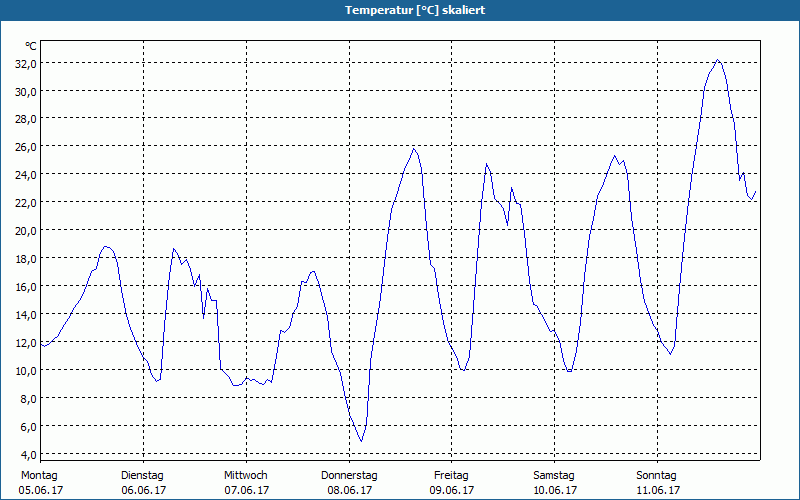
Task: Click the Thursday 26 degree temperature peak
Action: pos(413,149)
